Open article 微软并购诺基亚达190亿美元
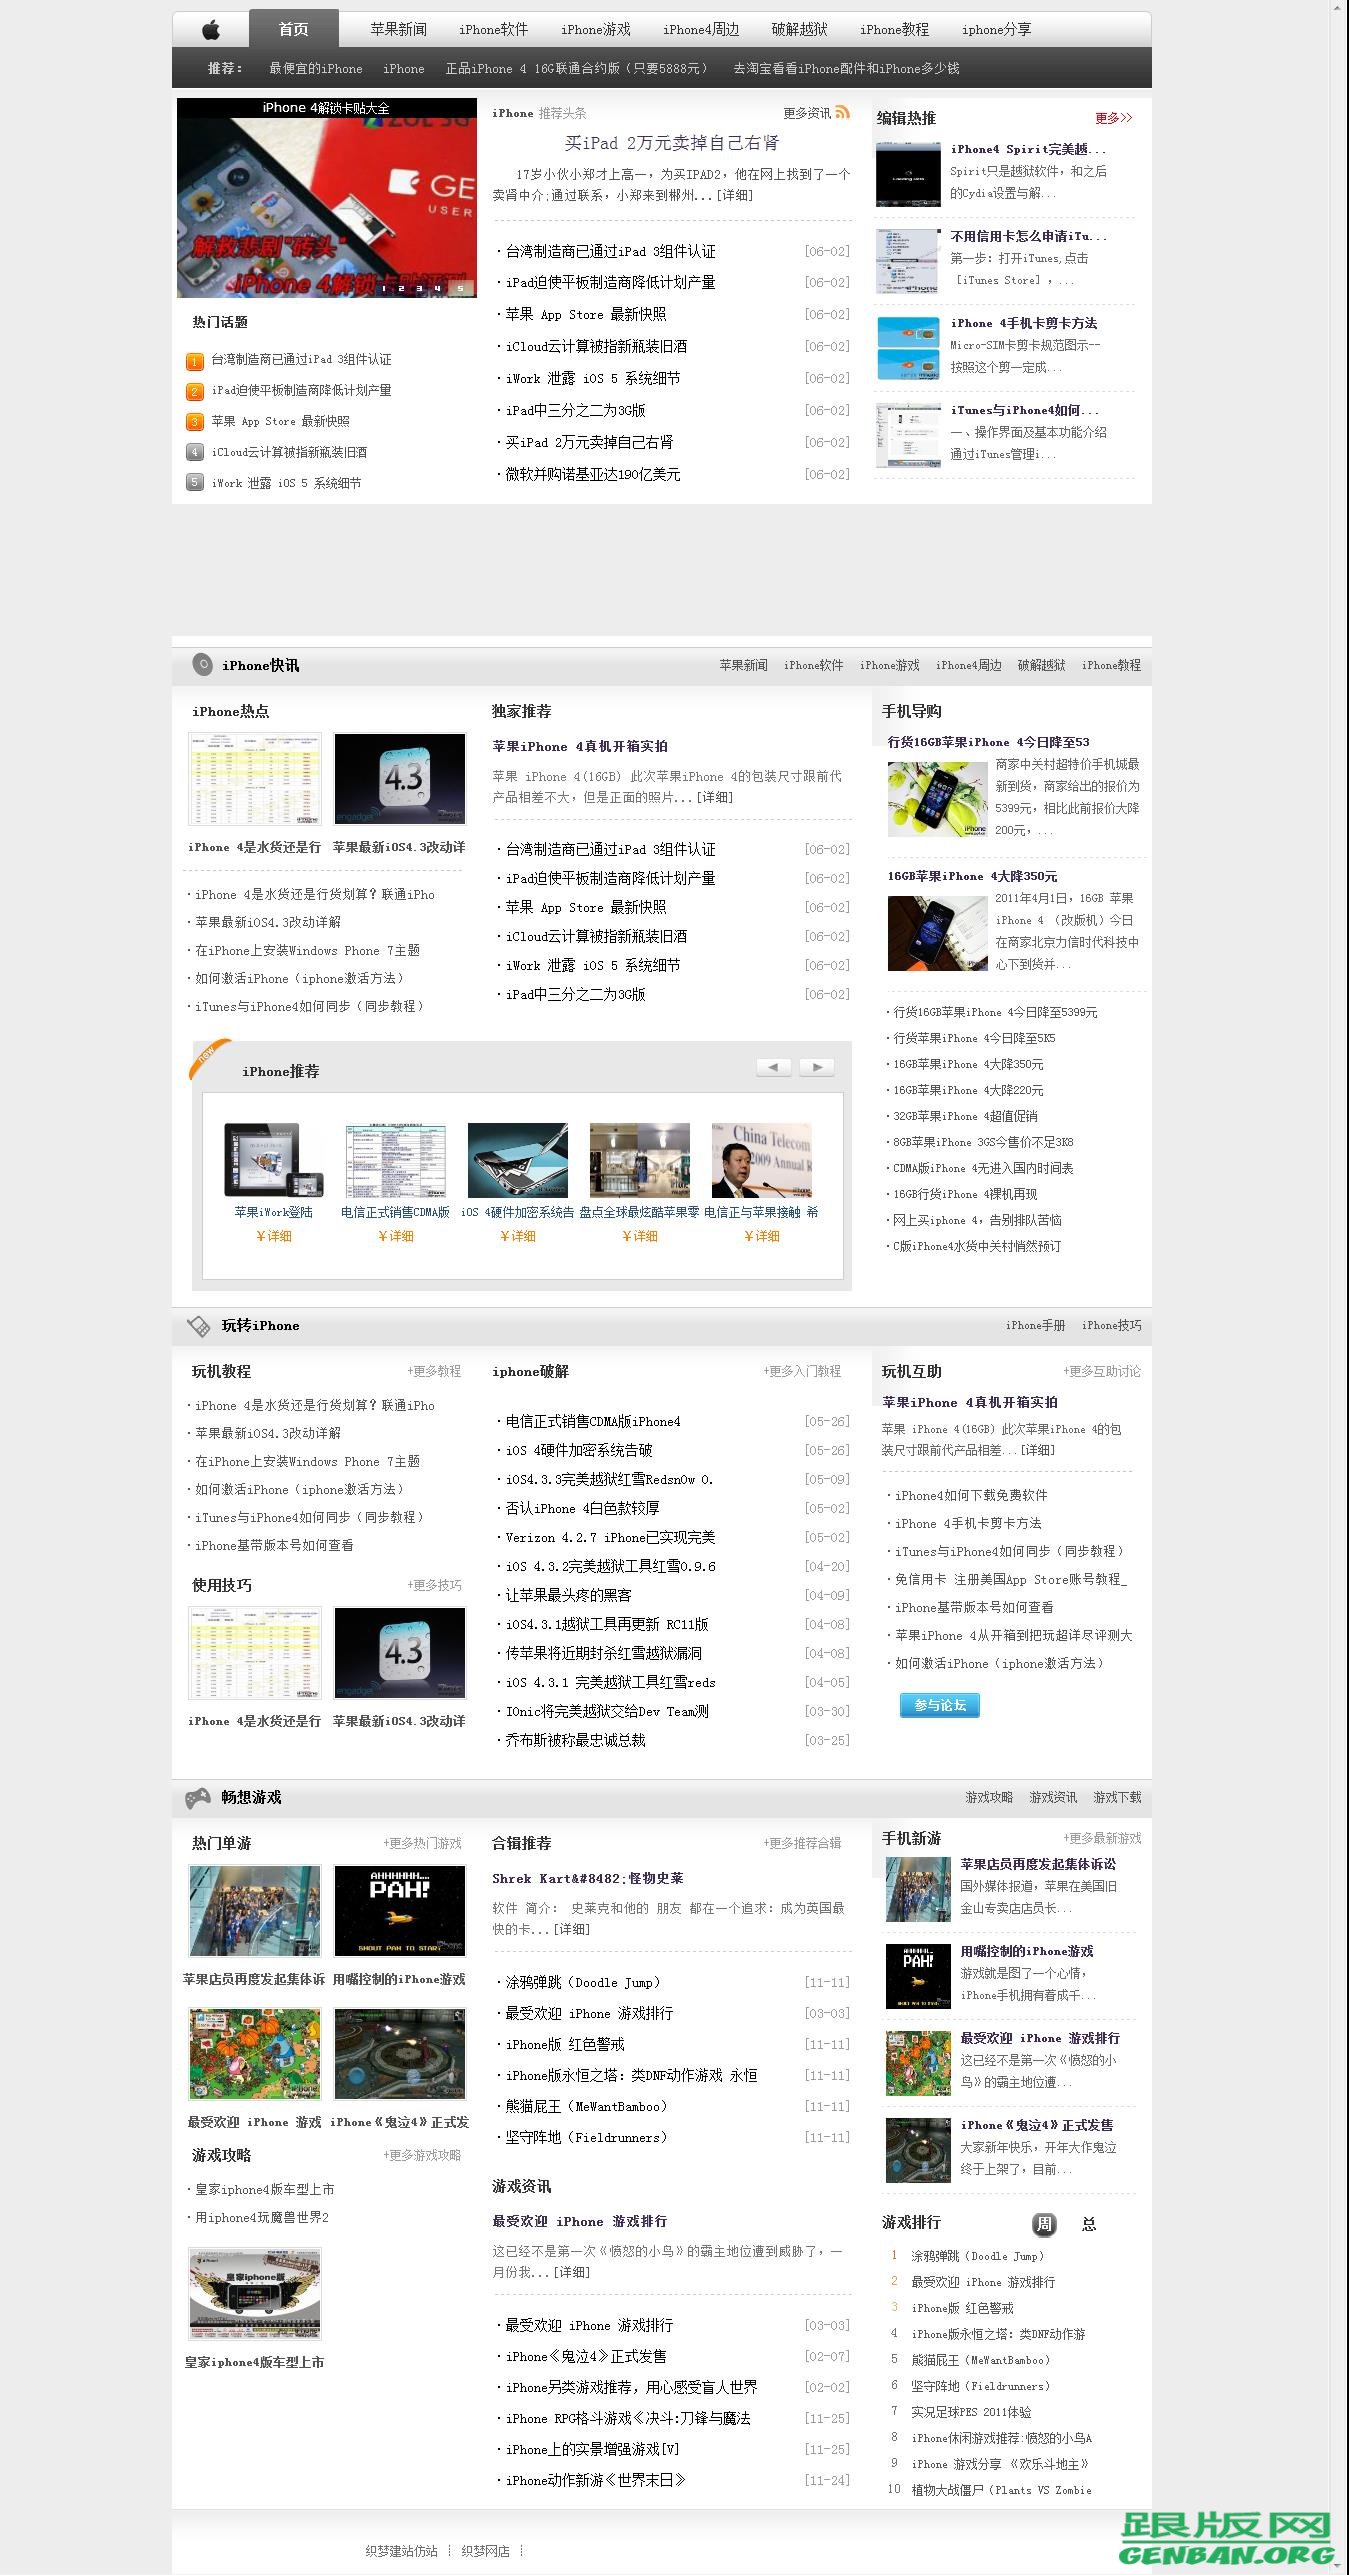 593,474
